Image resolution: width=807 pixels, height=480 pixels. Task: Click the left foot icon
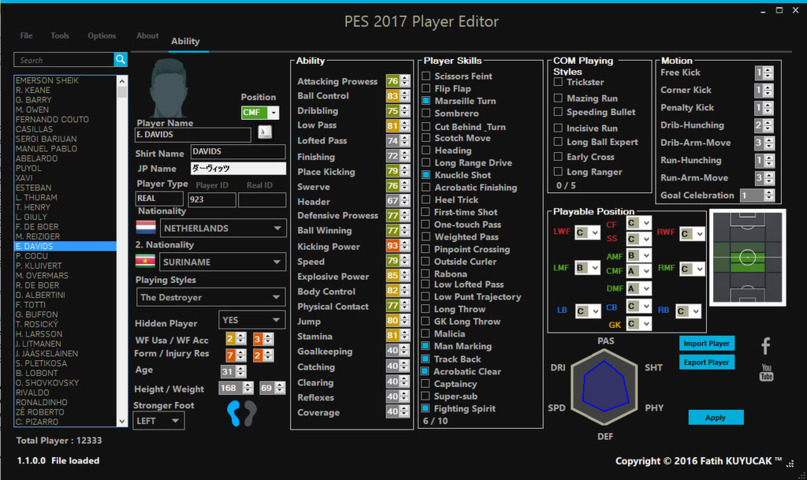point(234,413)
